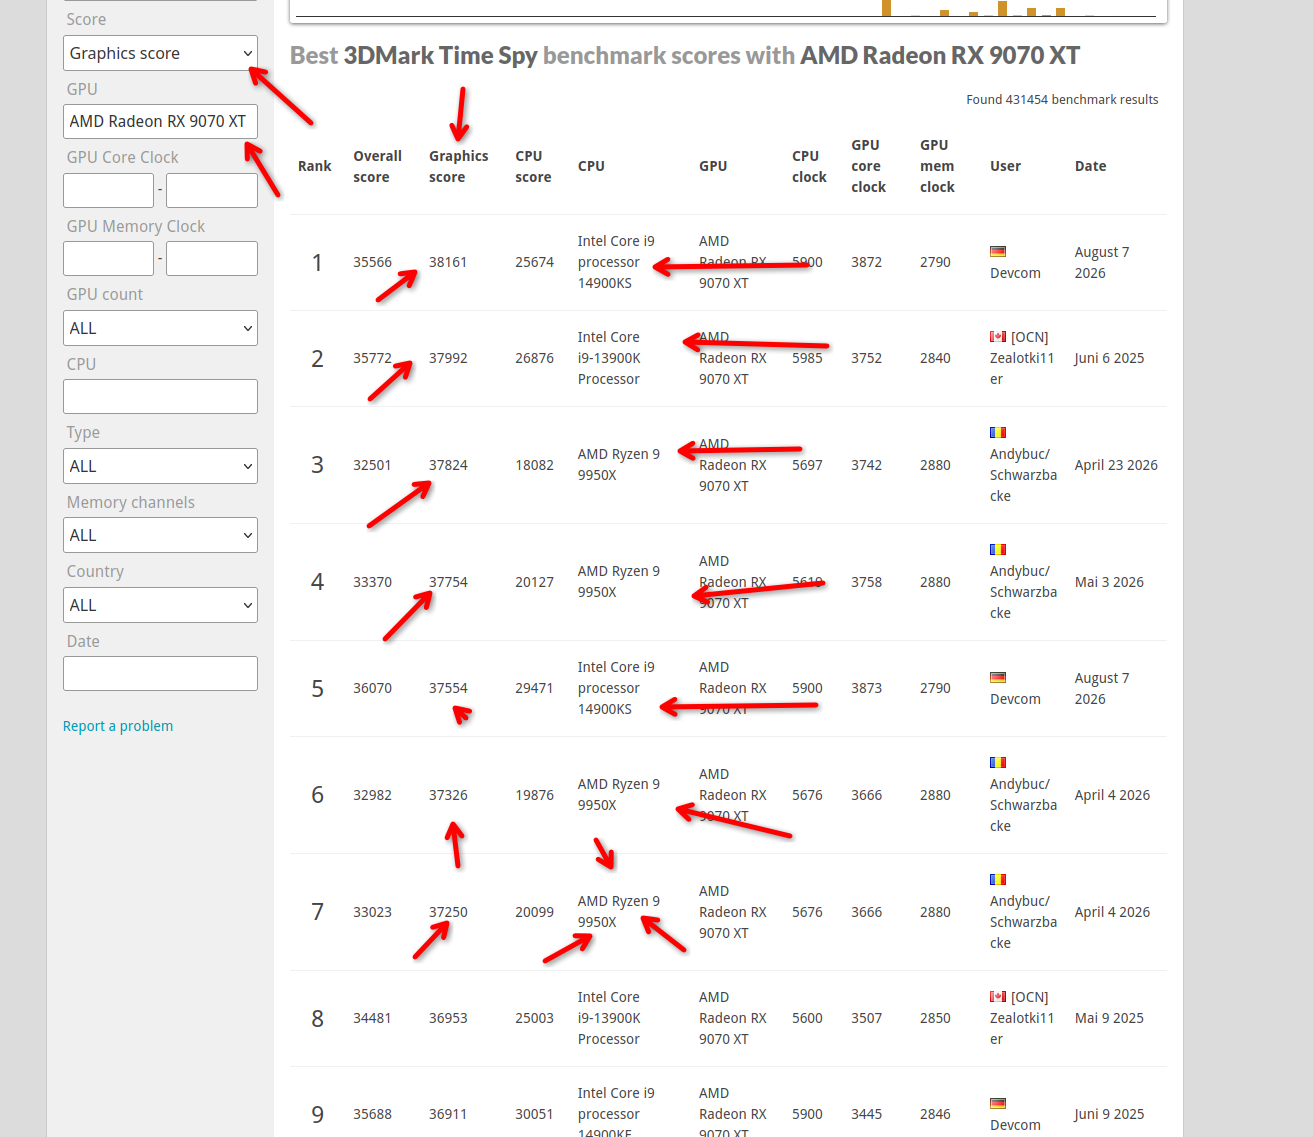The height and width of the screenshot is (1137, 1313).
Task: Open the GPU count dropdown
Action: point(160,328)
